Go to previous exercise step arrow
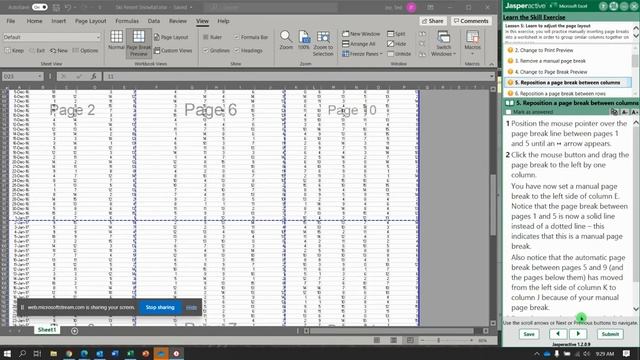Image resolution: width=640 pixels, height=360 pixels. 558,334
